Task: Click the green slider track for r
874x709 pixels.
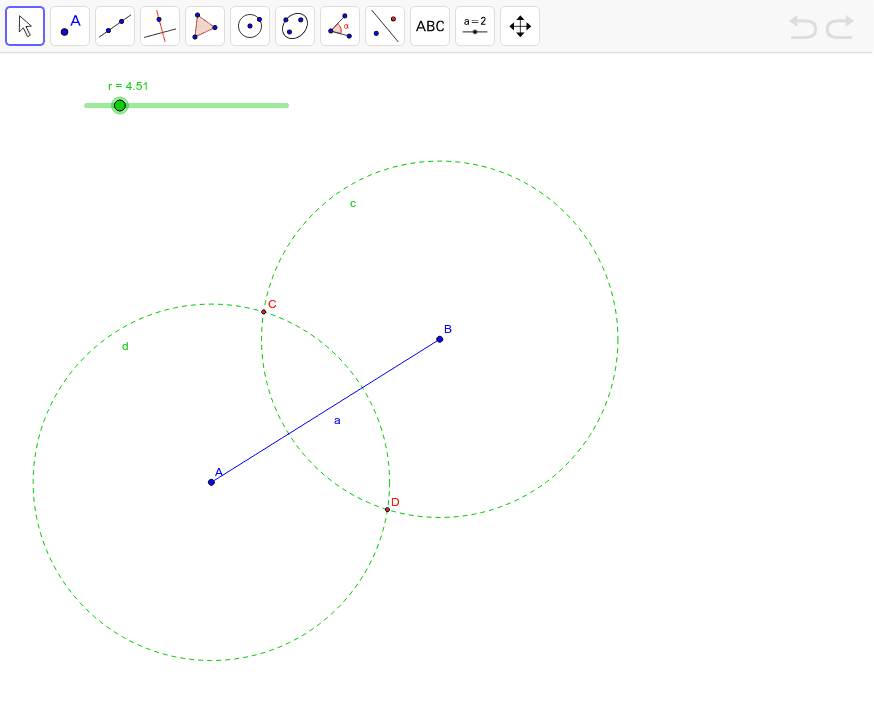Action: (x=186, y=105)
